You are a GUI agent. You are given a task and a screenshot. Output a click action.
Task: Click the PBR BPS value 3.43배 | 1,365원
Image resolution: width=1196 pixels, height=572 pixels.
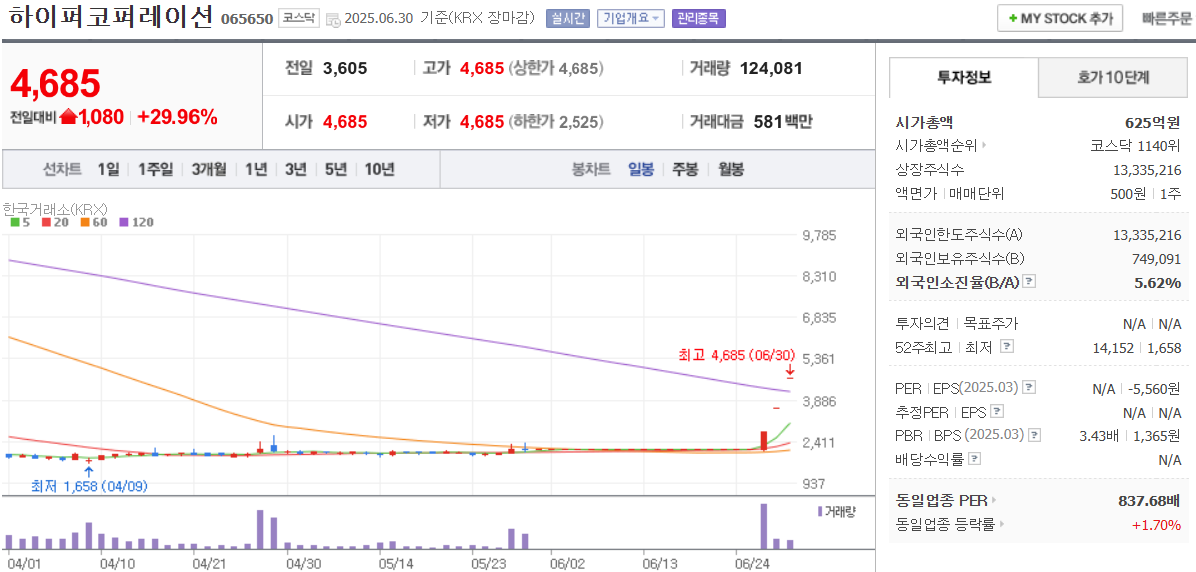tap(1130, 435)
